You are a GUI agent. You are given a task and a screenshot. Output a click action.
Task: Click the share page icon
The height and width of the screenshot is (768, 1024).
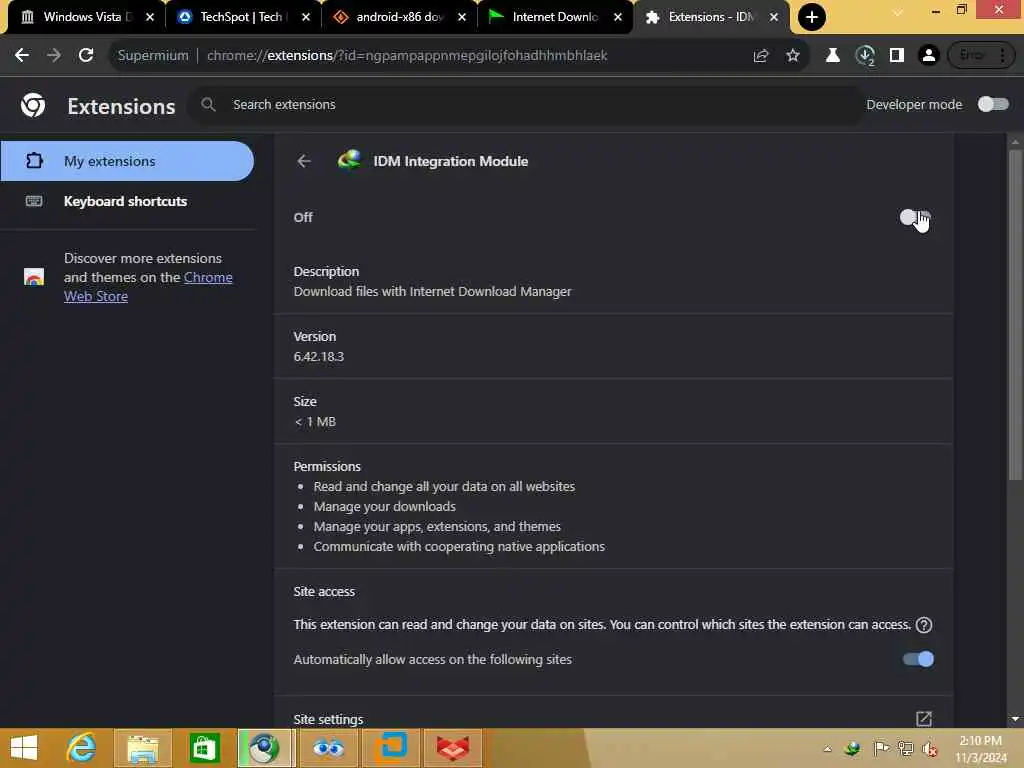761,56
